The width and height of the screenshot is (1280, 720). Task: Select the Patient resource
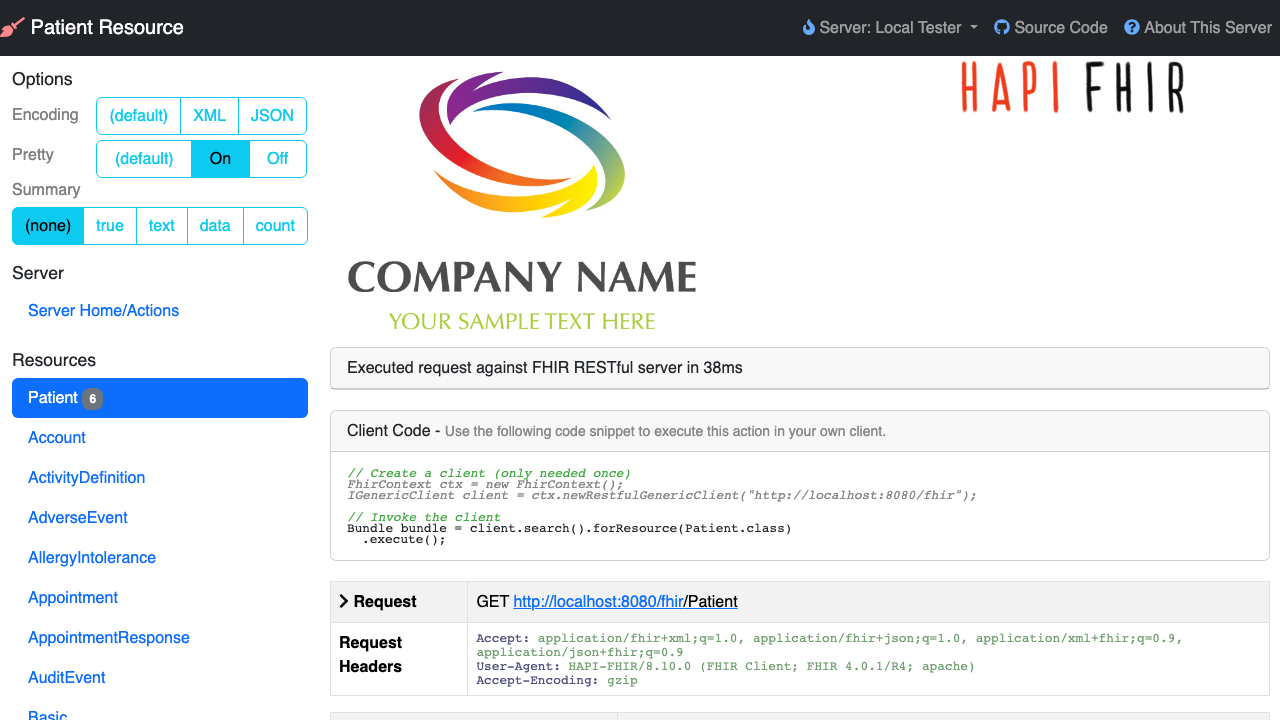160,398
